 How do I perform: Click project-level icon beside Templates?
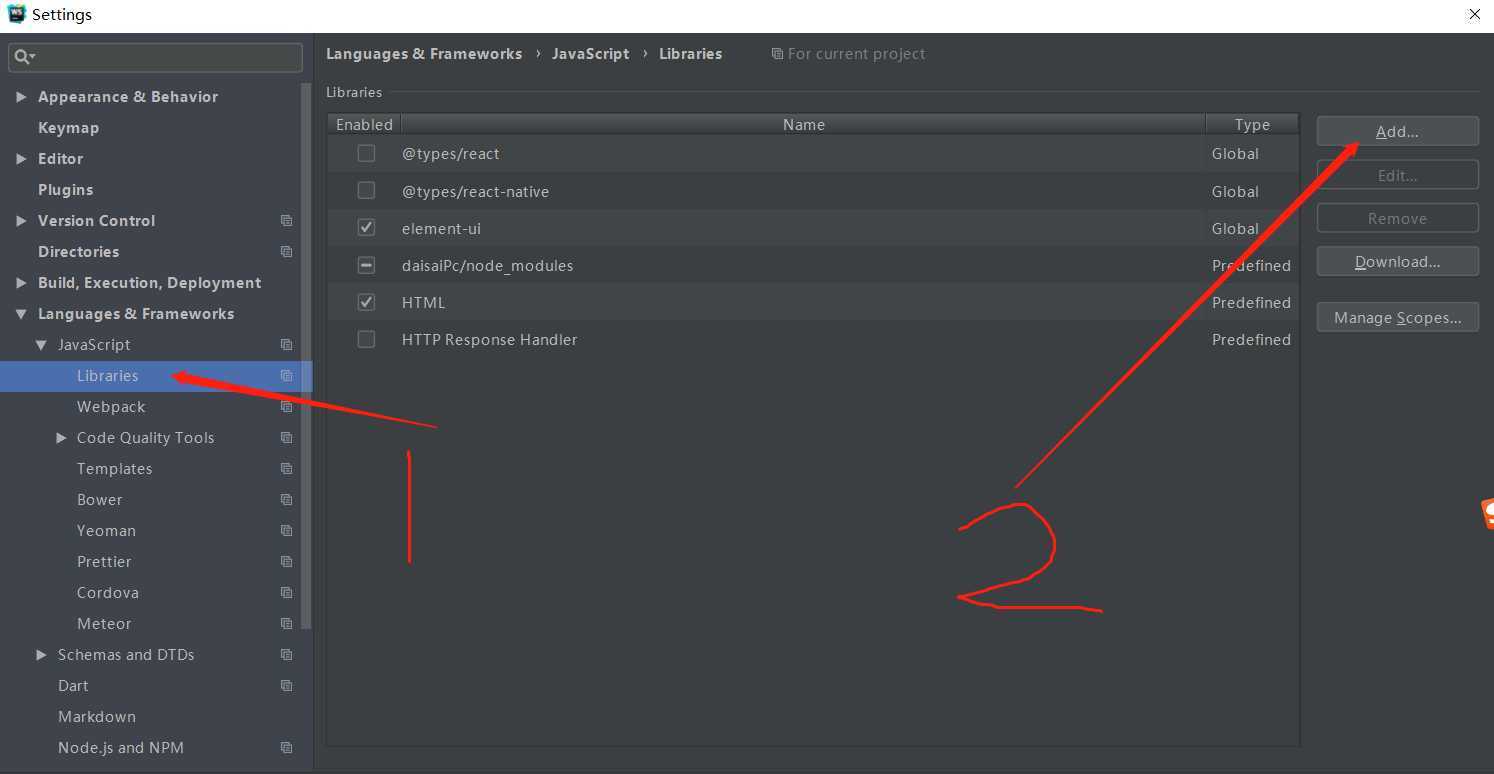tap(287, 469)
